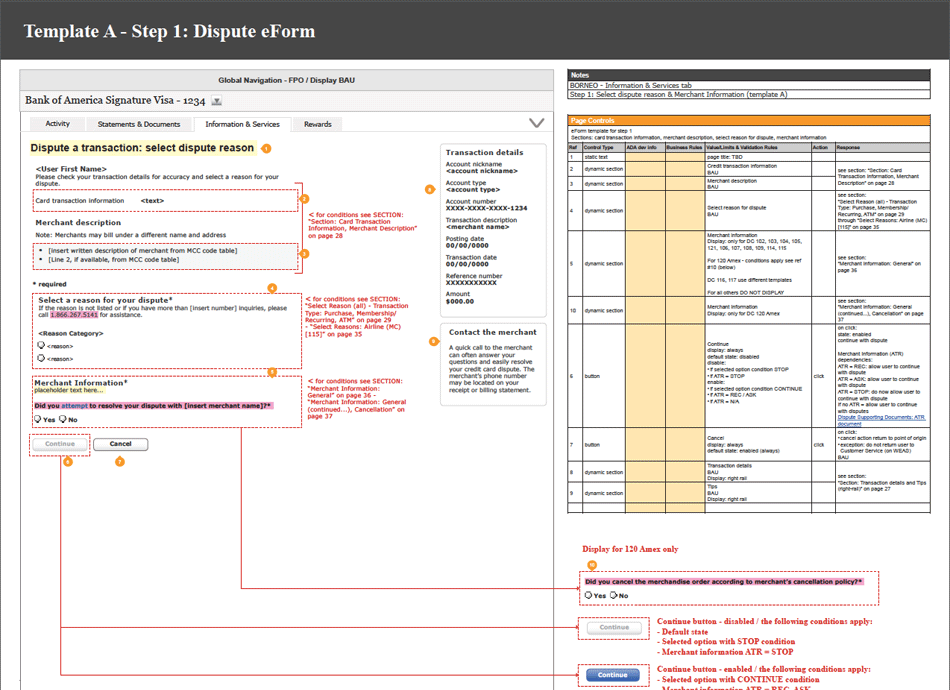Click orange marker 9 beside Contact the merchant

(x=433, y=341)
